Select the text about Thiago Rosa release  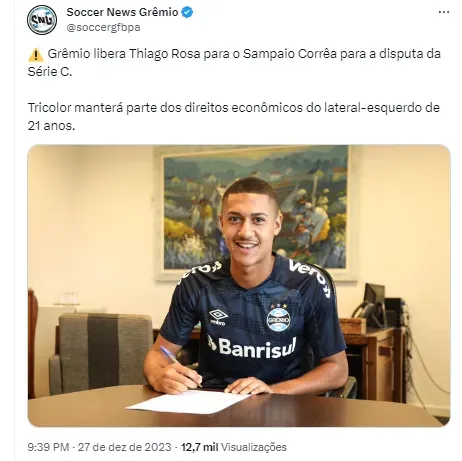234,63
